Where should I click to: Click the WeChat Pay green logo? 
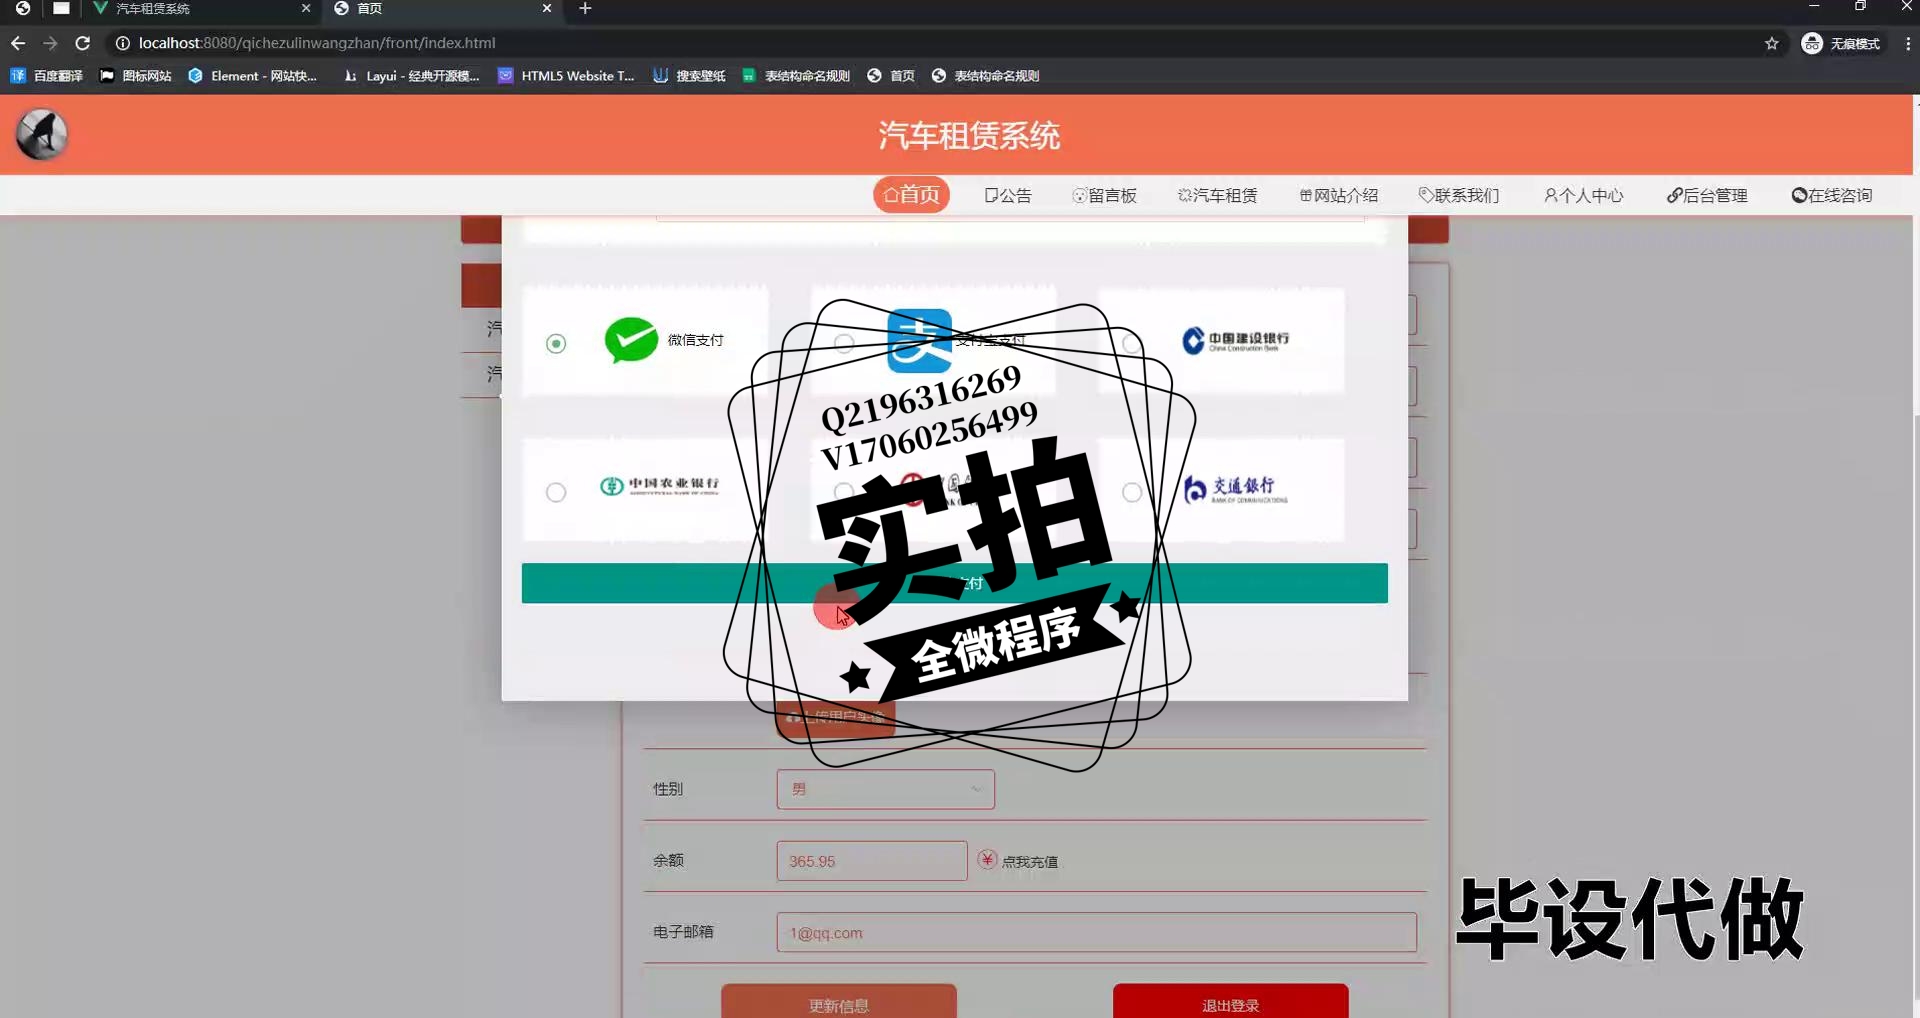click(x=631, y=340)
